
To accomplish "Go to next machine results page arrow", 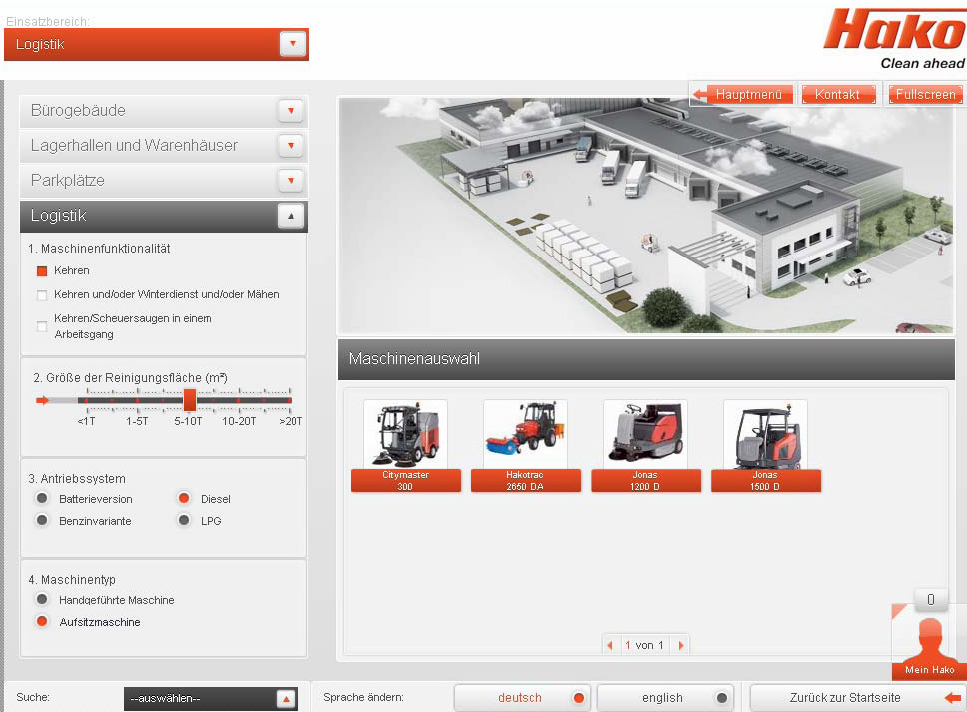I will (x=681, y=645).
